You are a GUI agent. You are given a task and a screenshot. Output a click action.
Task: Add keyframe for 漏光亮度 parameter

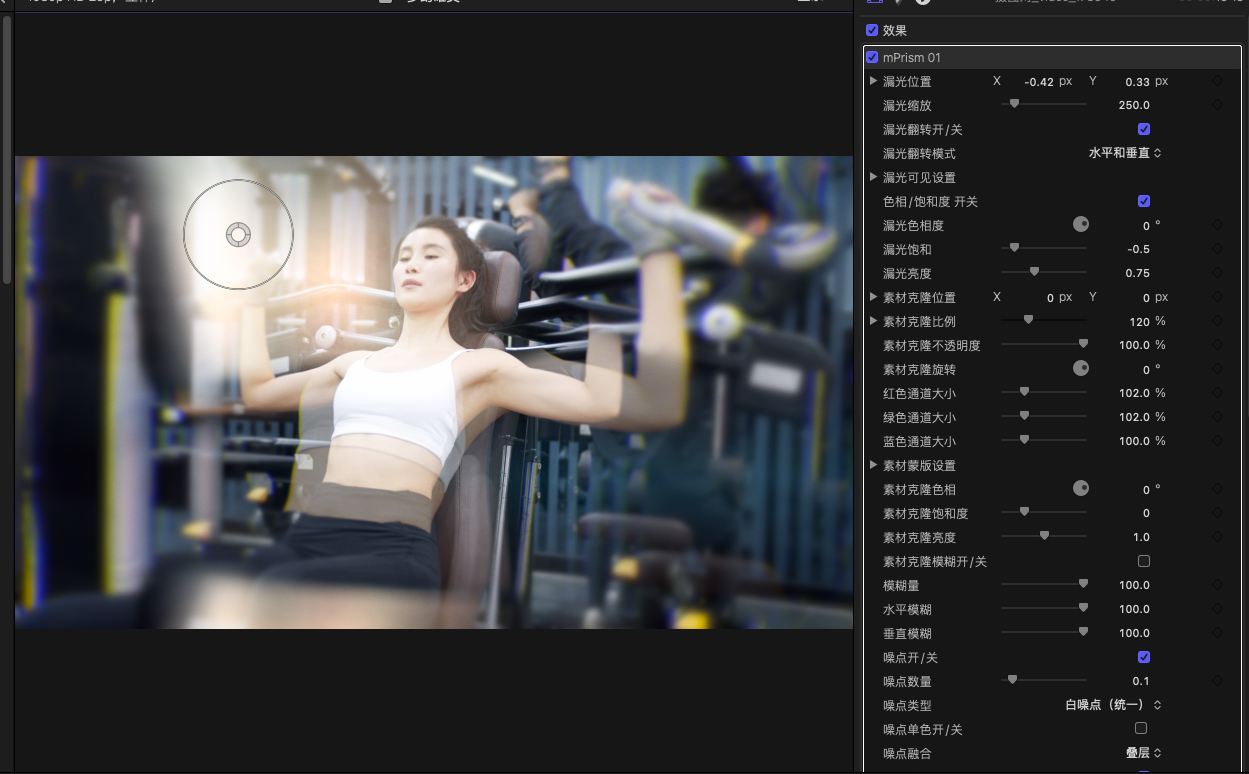tap(1217, 273)
